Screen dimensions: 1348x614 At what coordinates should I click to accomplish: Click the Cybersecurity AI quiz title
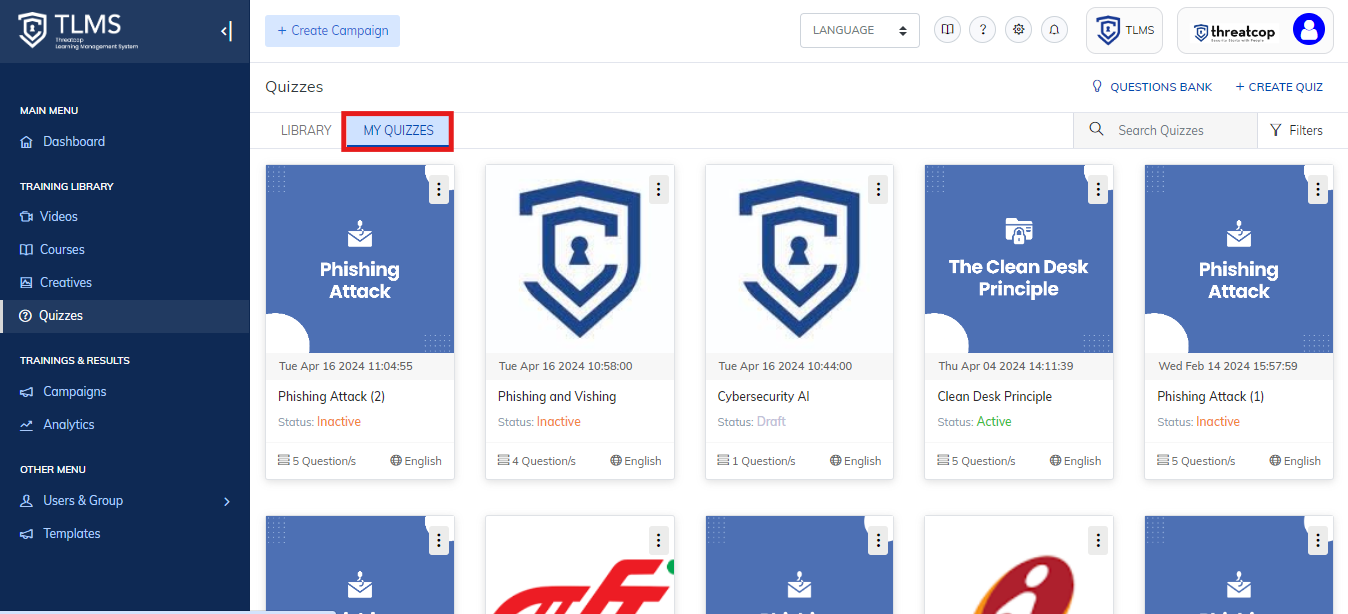pos(764,397)
